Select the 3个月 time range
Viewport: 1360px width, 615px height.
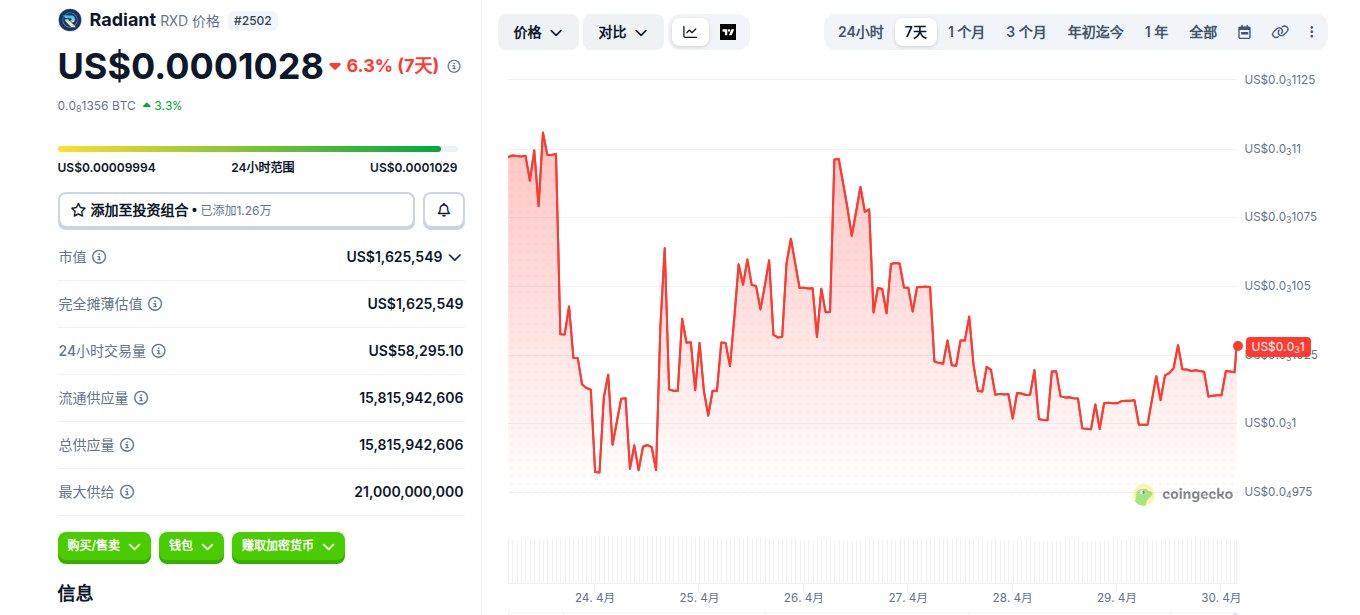coord(1026,32)
